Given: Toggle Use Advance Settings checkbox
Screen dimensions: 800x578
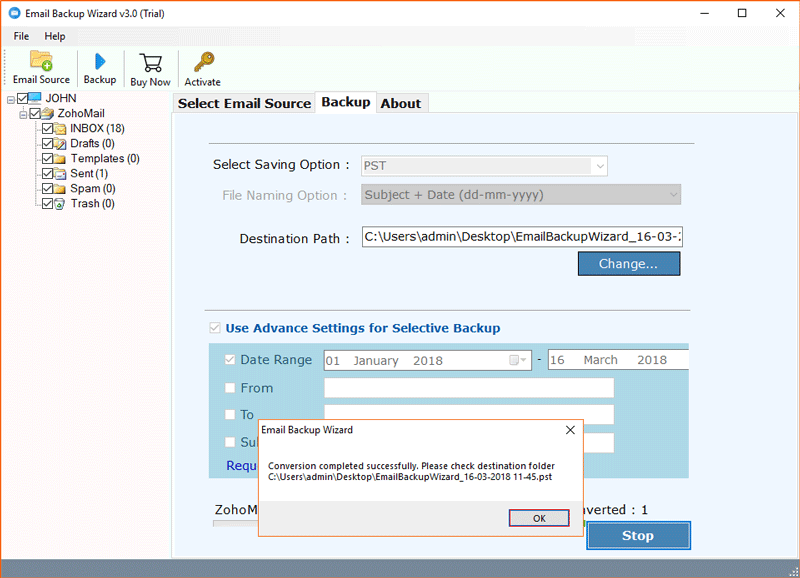Looking at the screenshot, I should (x=215, y=328).
